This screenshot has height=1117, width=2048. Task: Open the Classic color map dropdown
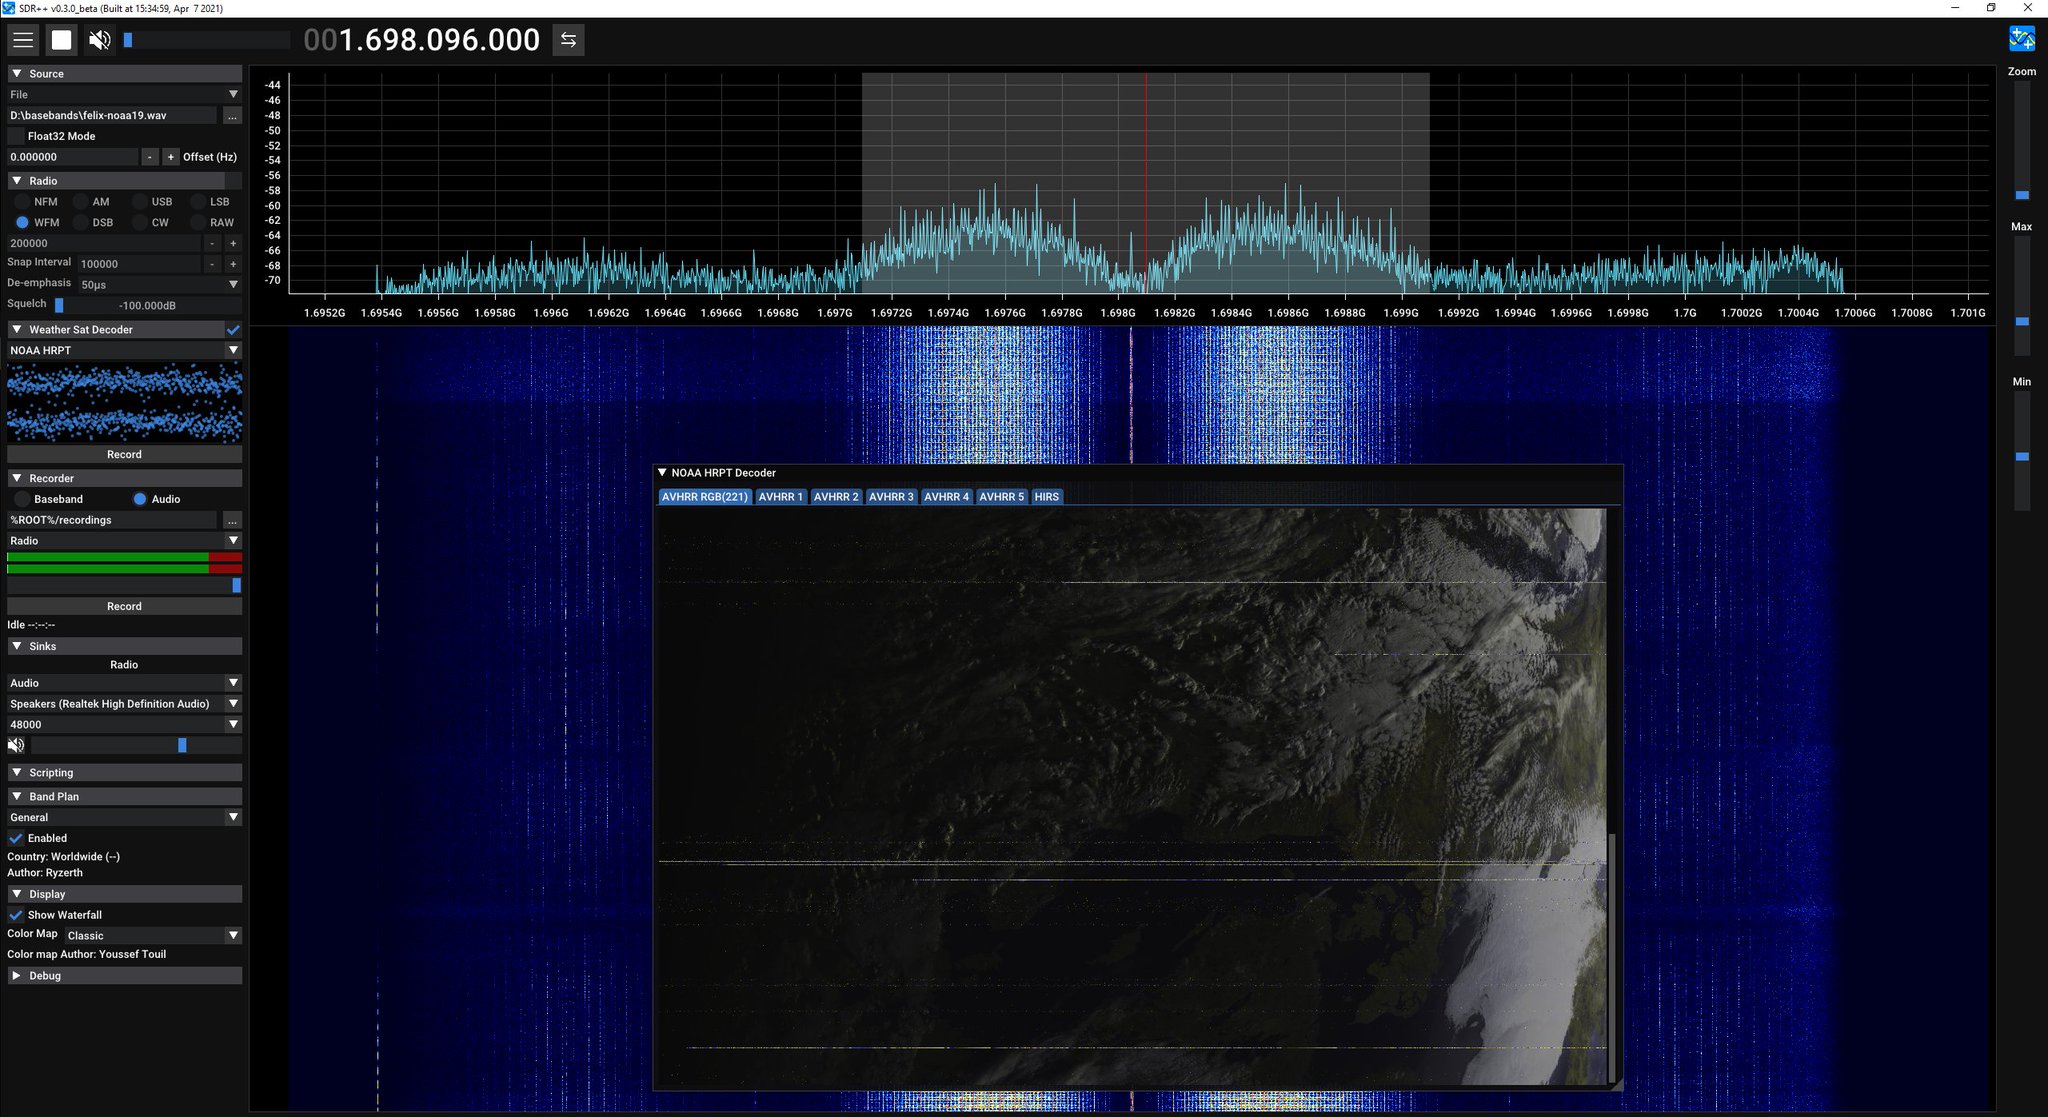point(150,935)
